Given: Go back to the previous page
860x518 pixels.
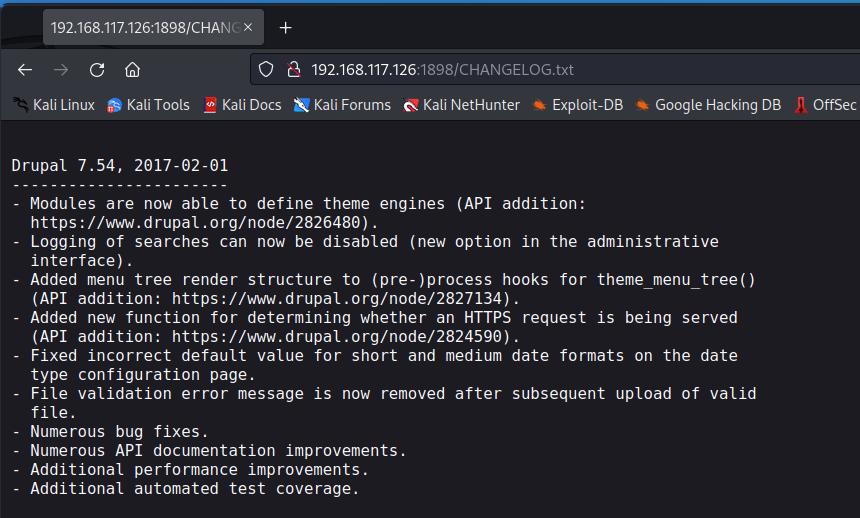Looking at the screenshot, I should [25, 70].
